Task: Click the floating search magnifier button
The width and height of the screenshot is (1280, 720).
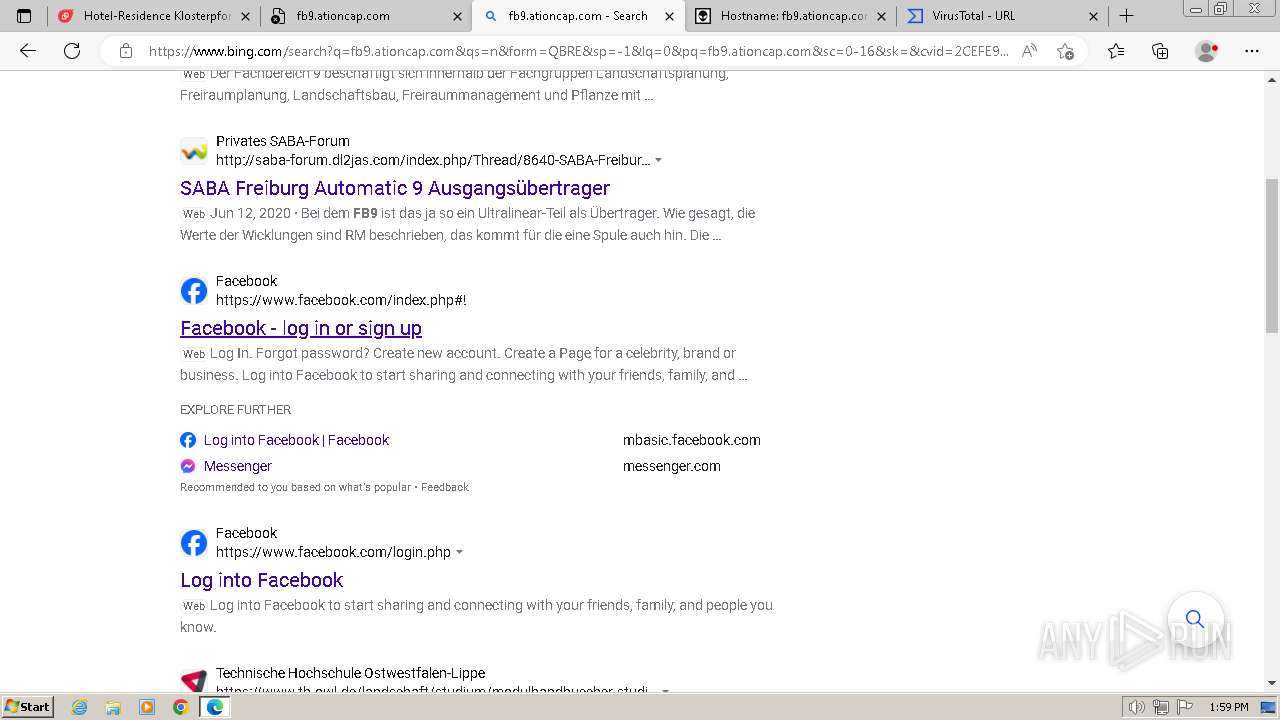Action: [1195, 619]
